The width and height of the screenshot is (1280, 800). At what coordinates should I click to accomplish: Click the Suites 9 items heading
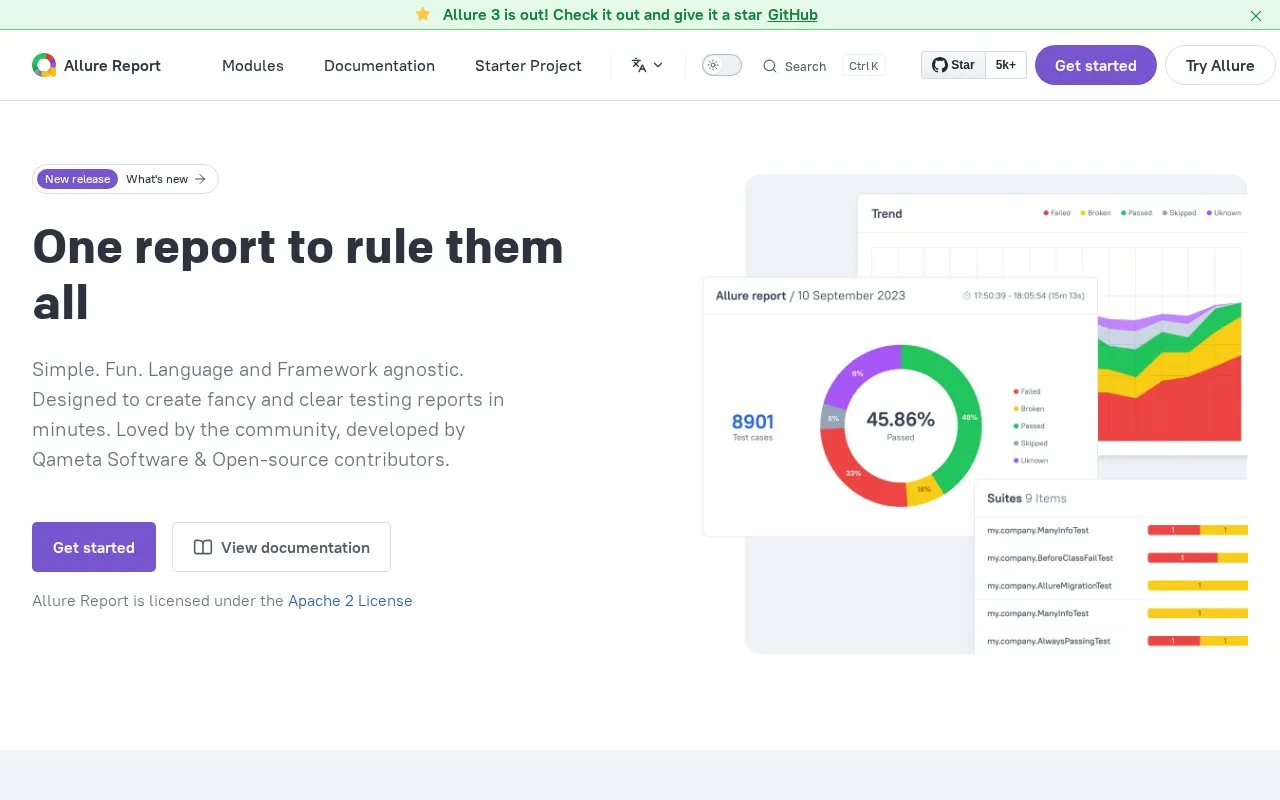pos(1027,498)
